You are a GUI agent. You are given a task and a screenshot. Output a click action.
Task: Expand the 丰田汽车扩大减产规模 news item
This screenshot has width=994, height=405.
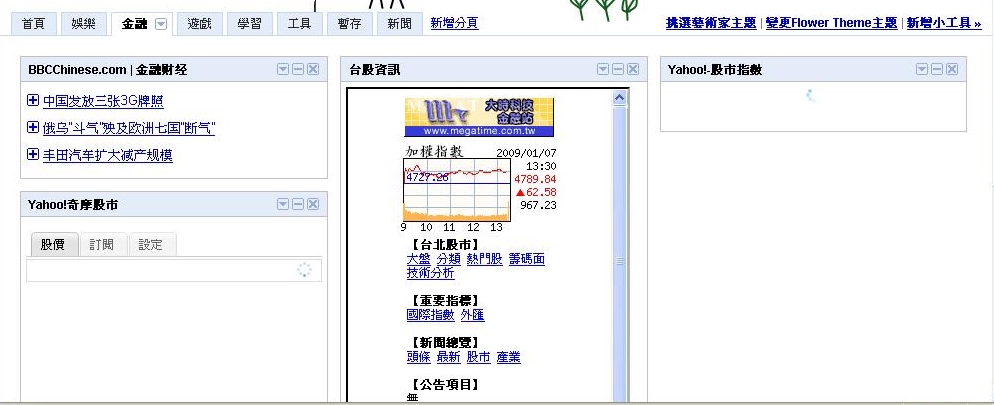click(x=33, y=154)
